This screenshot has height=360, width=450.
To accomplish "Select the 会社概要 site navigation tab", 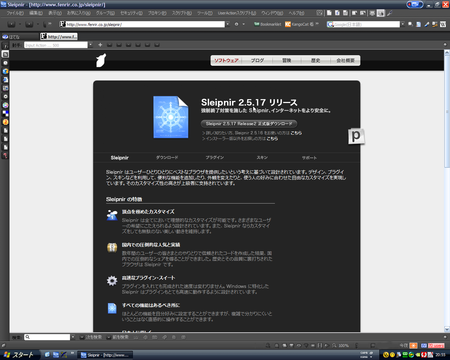I will click(x=345, y=60).
